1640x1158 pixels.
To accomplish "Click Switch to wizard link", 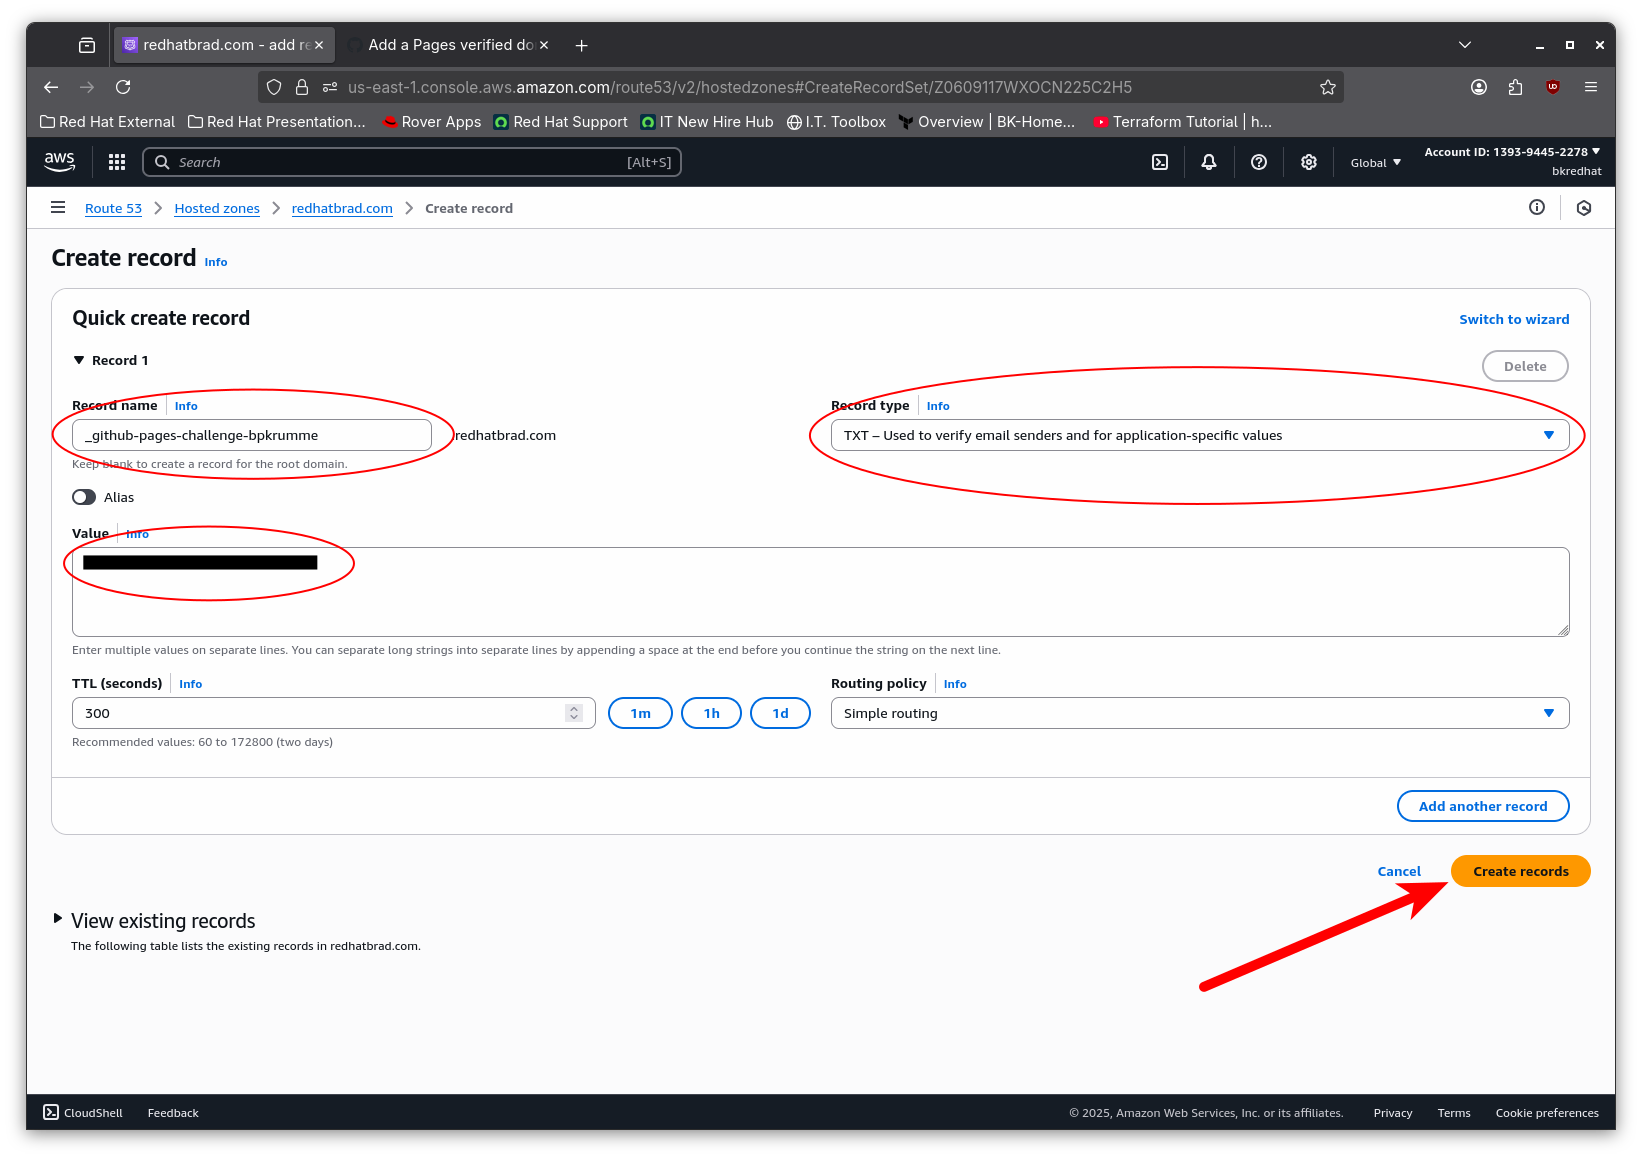I will click(x=1514, y=319).
